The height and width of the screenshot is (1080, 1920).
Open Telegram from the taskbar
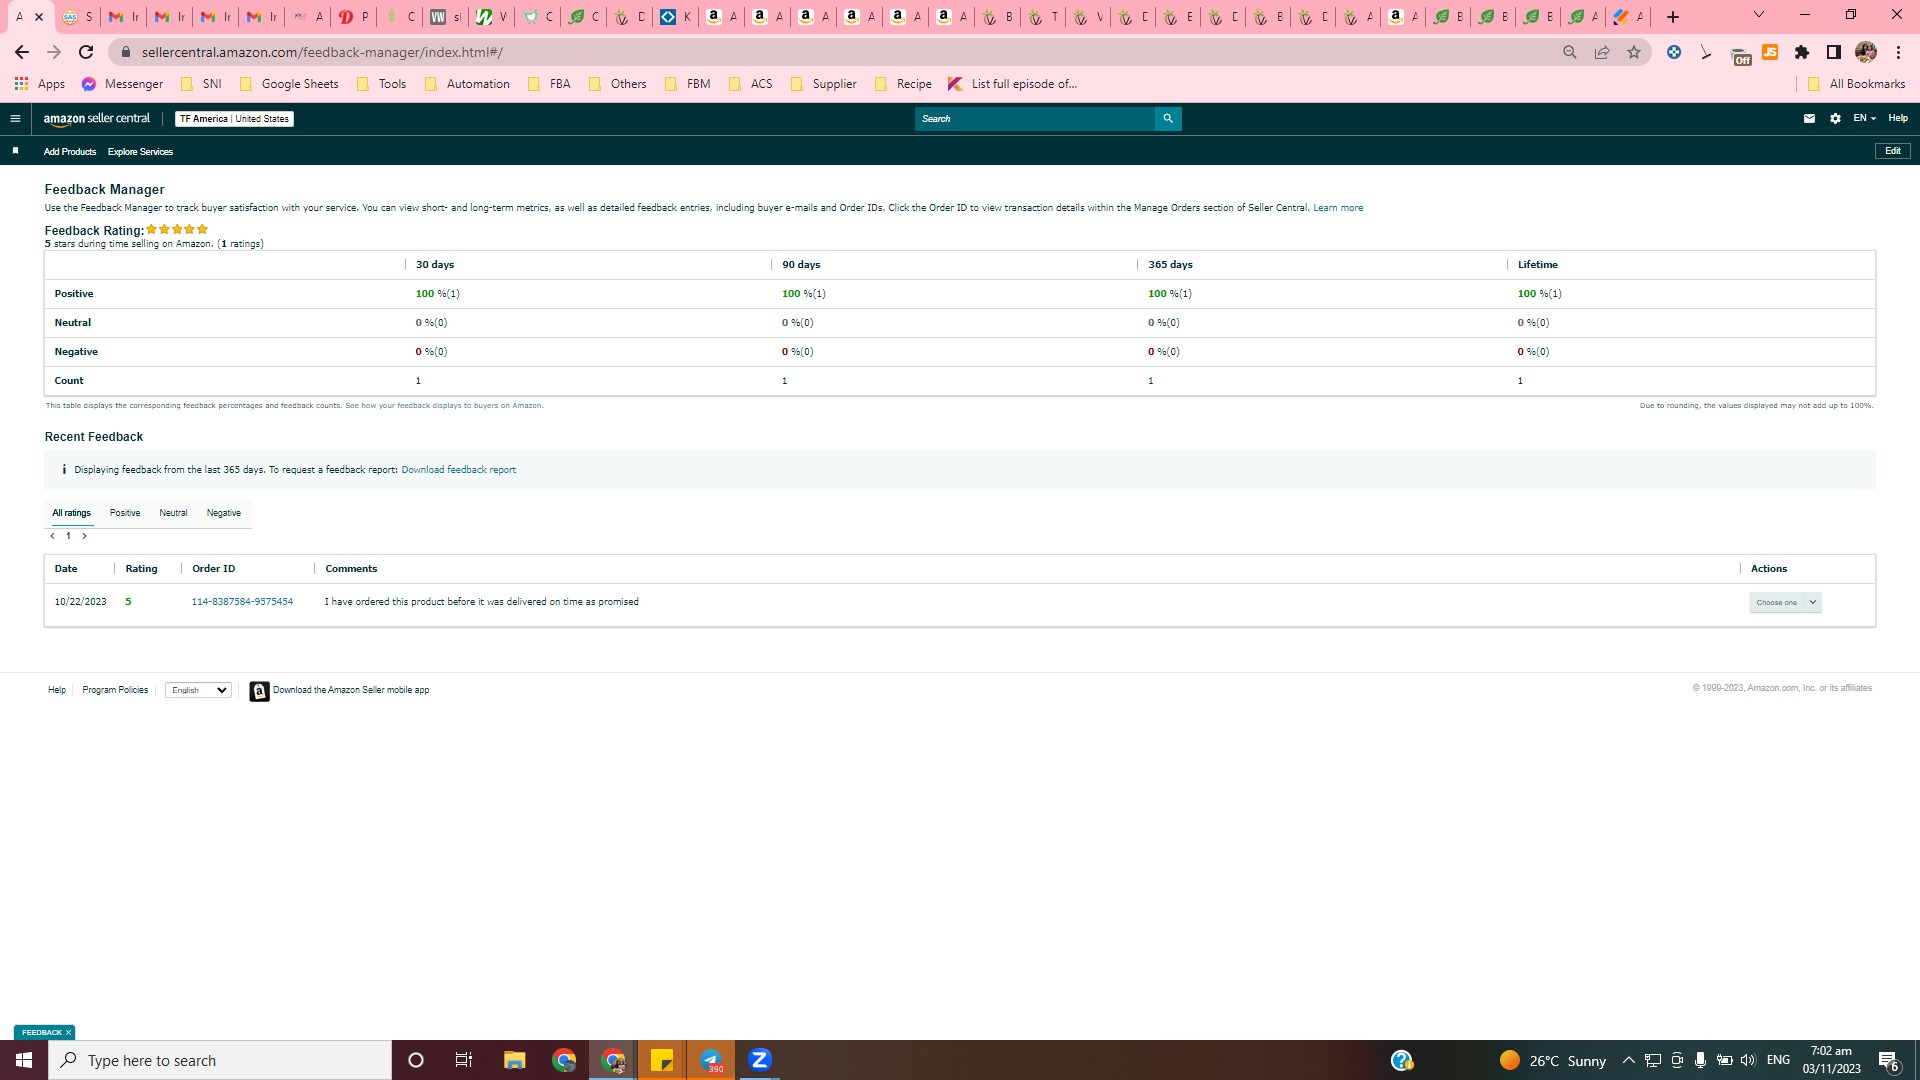coord(711,1060)
